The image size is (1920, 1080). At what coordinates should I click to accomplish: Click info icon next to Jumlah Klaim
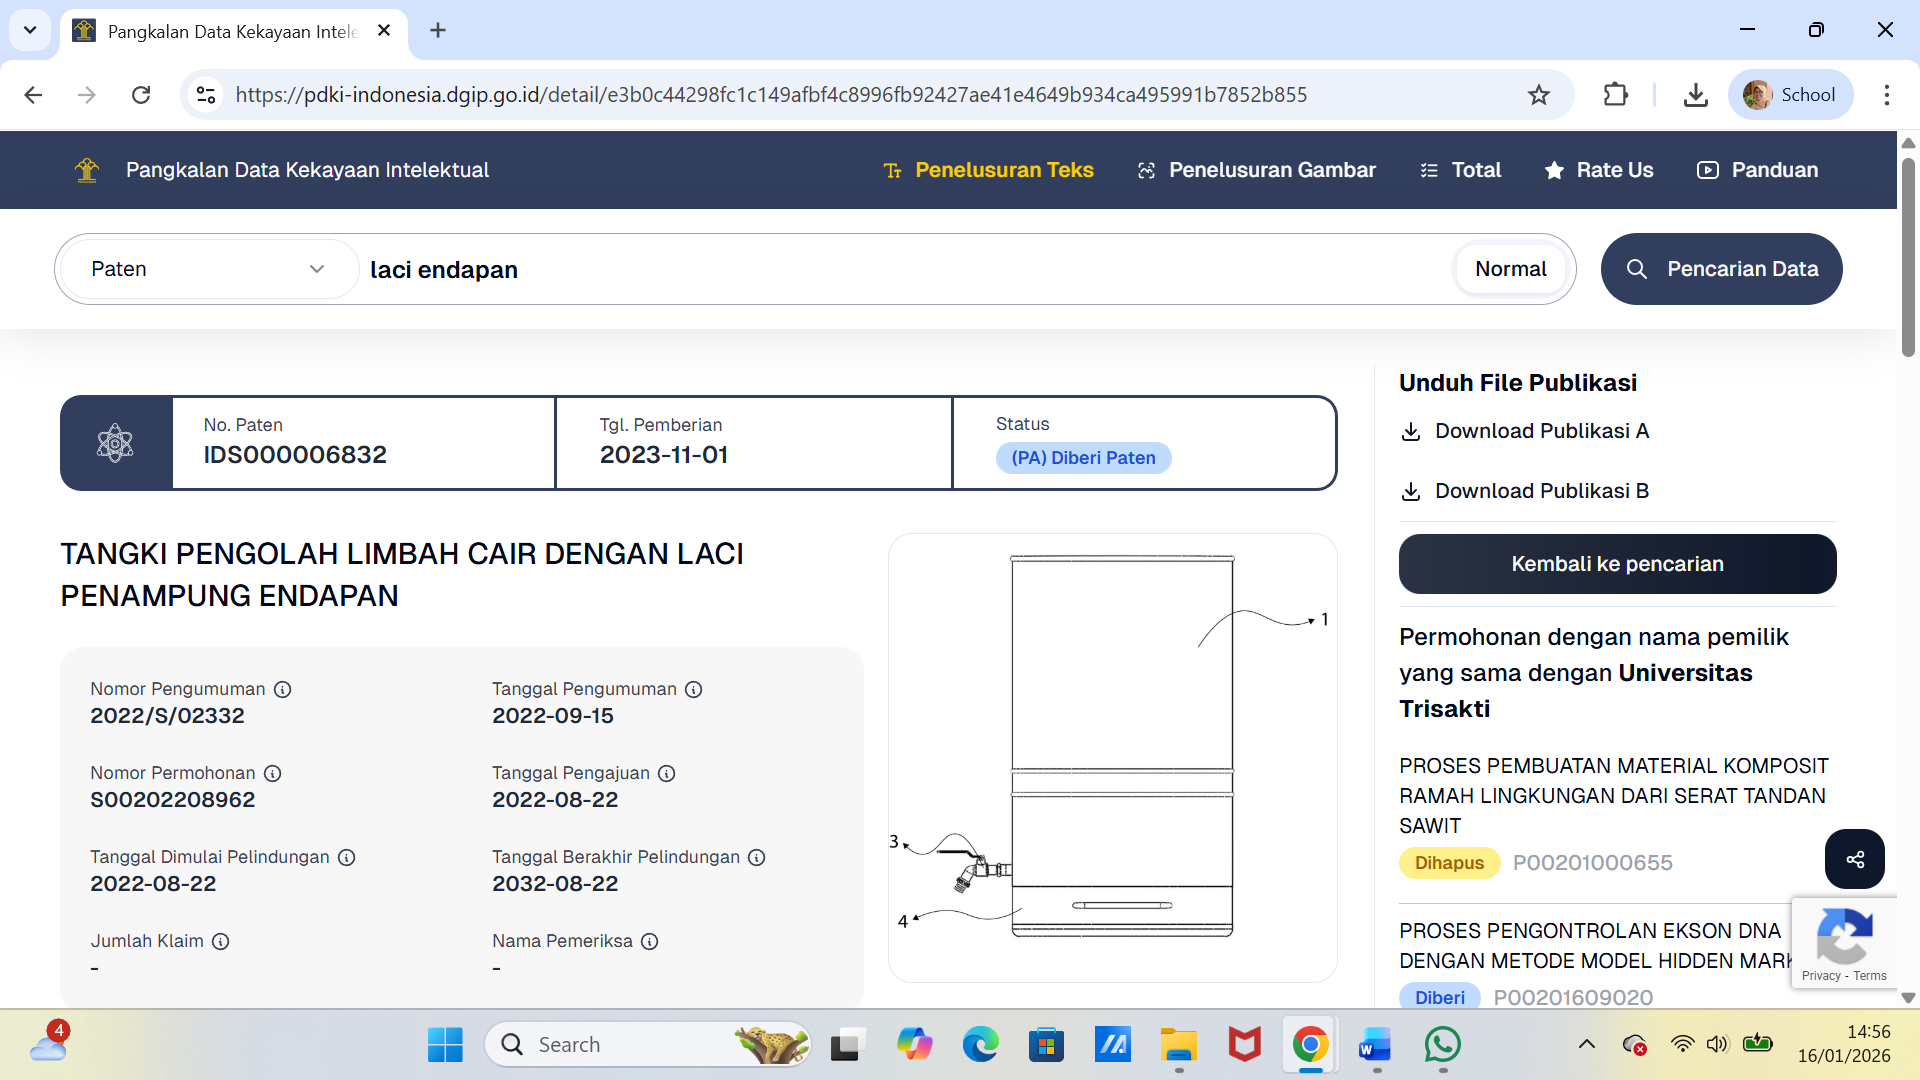pos(221,941)
